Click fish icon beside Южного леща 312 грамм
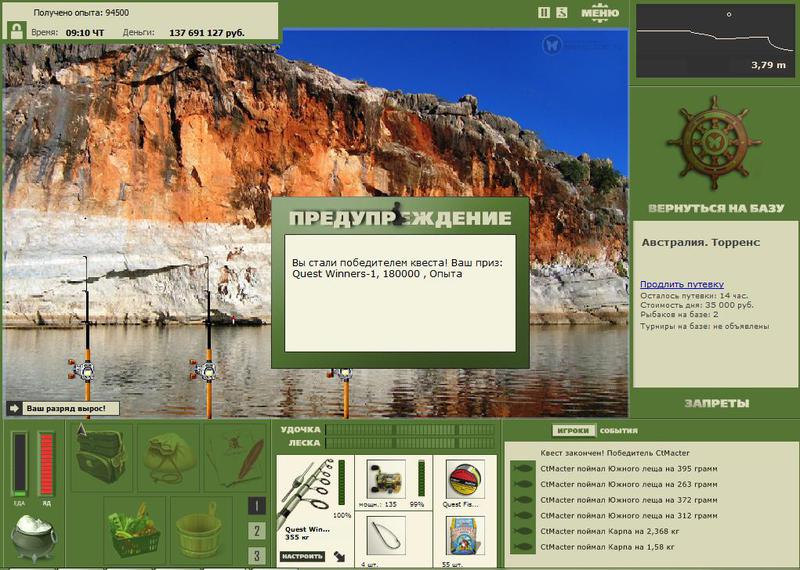Viewport: 800px width, 570px height. click(523, 515)
